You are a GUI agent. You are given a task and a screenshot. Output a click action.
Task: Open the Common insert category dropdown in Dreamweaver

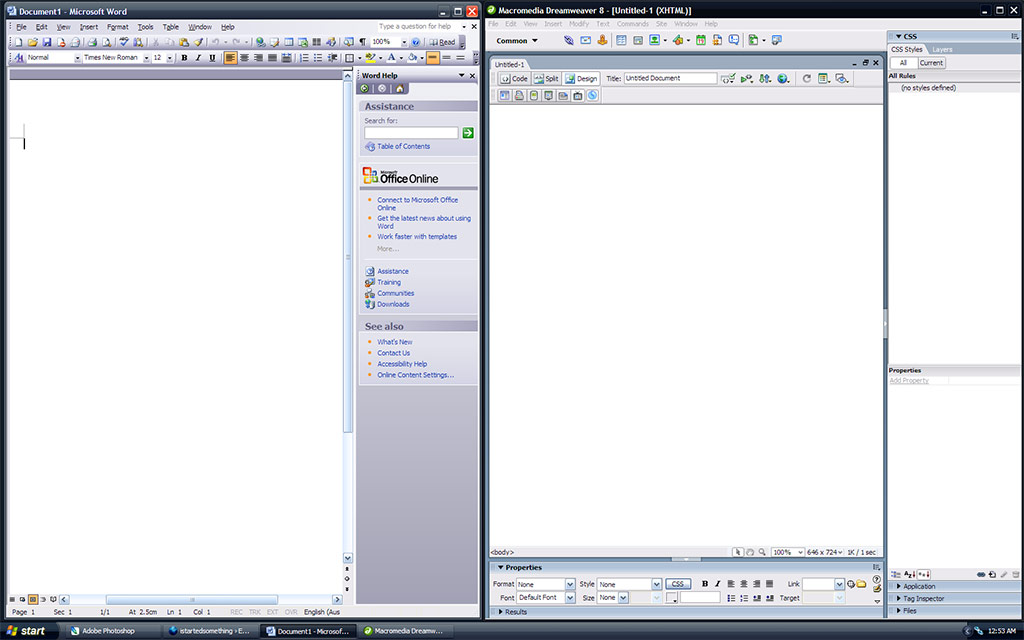pyautogui.click(x=517, y=40)
